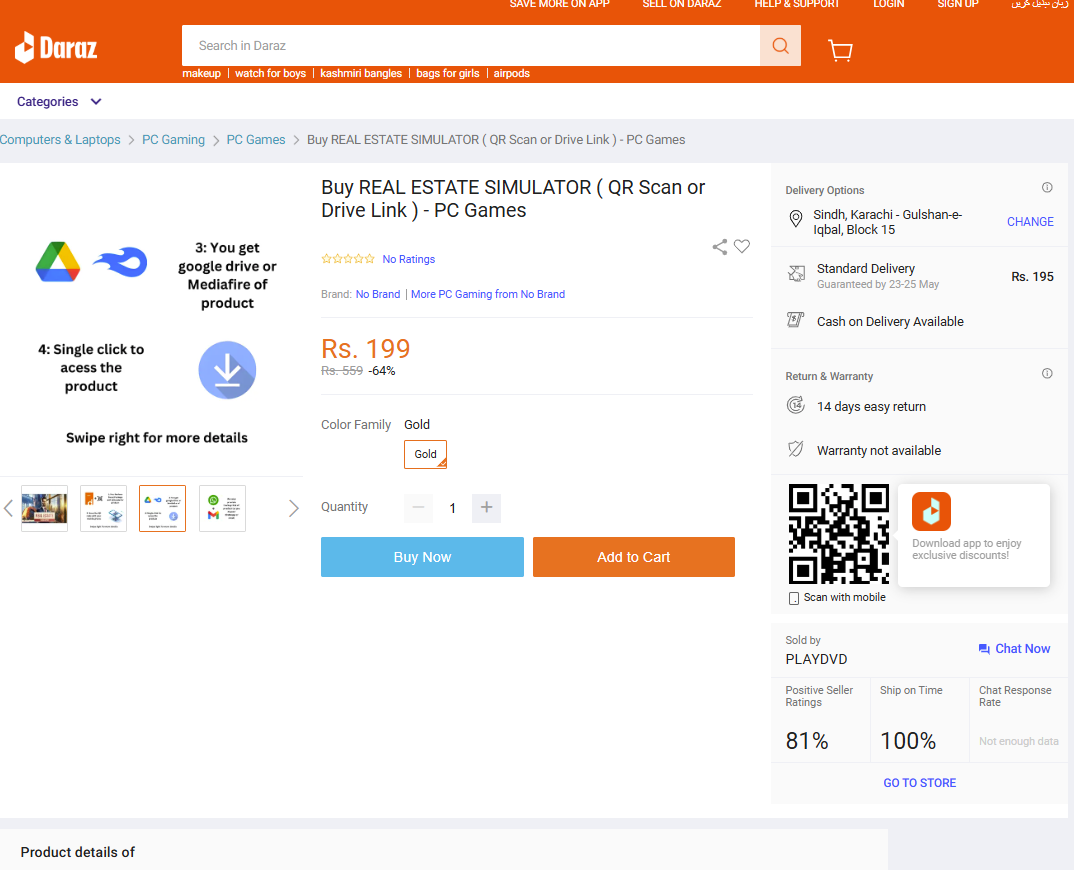The width and height of the screenshot is (1074, 870).
Task: Select the Gold color option
Action: coord(425,454)
